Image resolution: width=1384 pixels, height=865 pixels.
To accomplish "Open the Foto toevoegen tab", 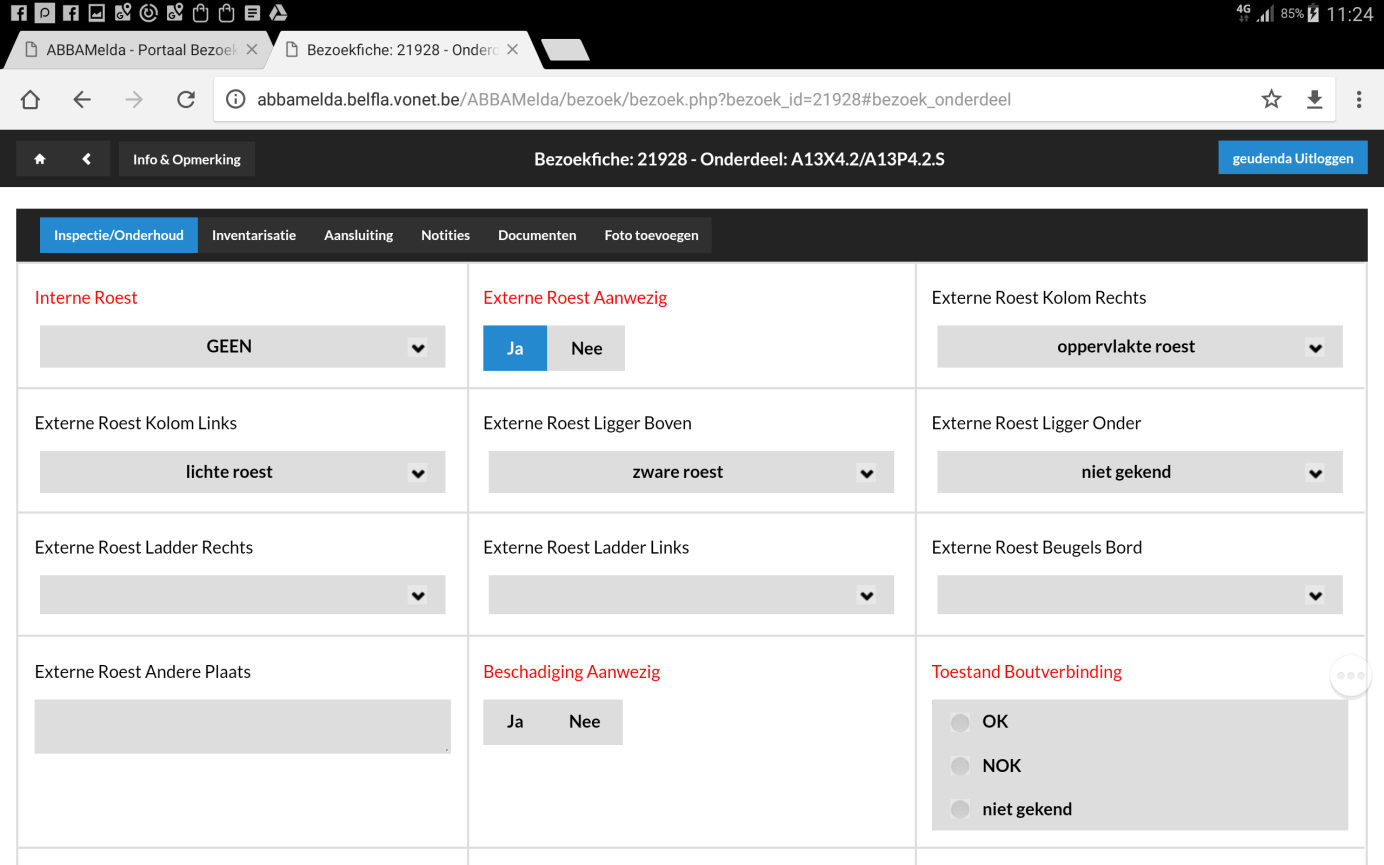I will point(651,235).
